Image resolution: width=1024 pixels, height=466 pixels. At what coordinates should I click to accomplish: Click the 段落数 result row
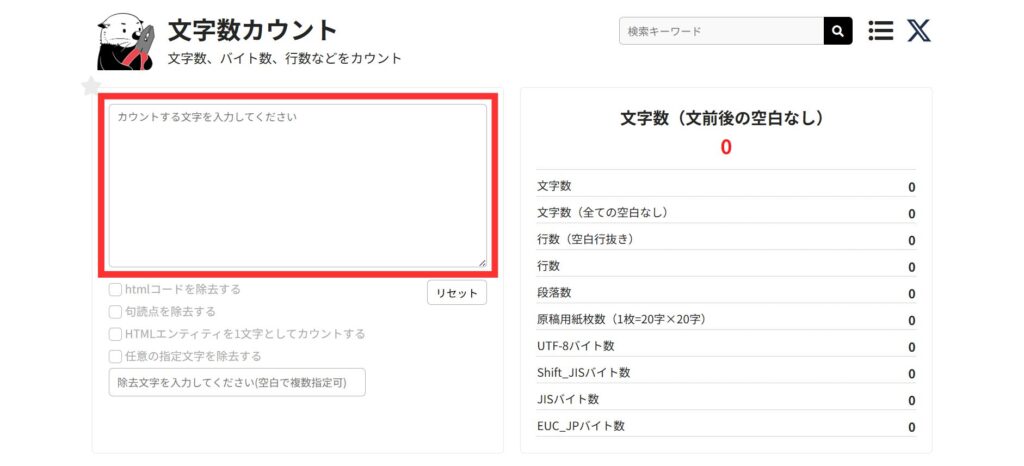pyautogui.click(x=725, y=293)
